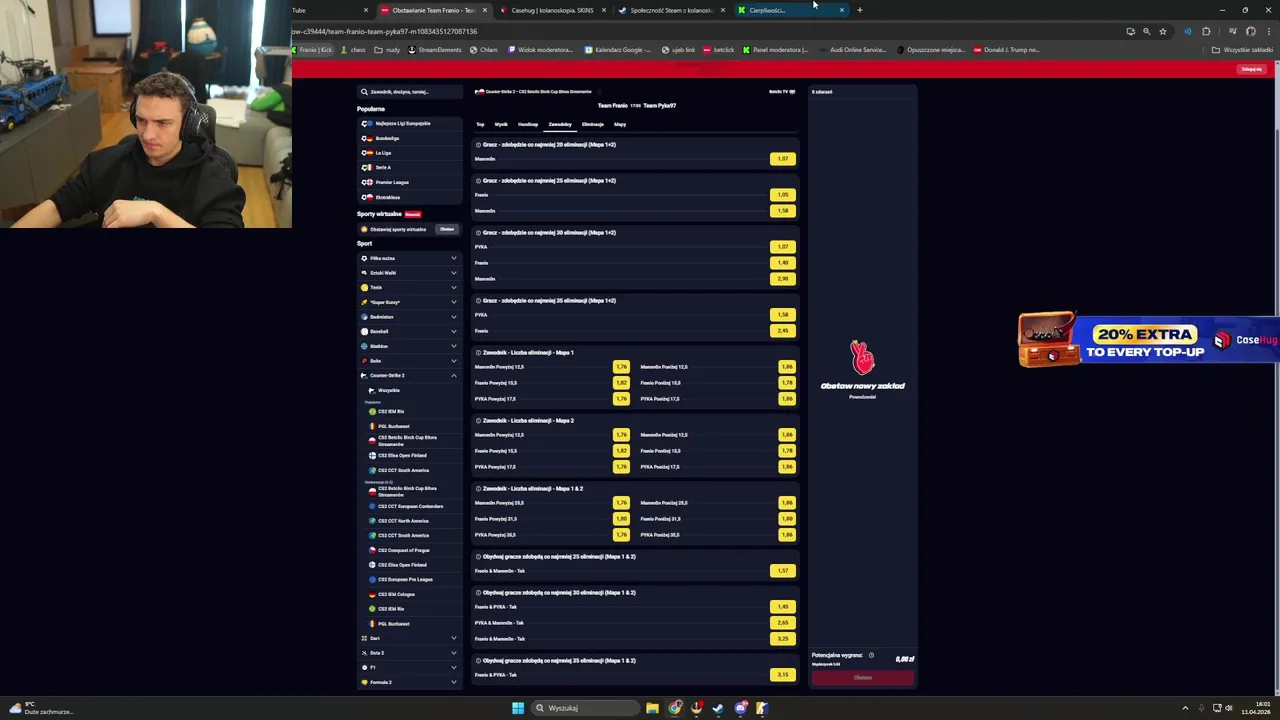1280x720 pixels.
Task: Switch to the Top market tab
Action: point(480,124)
